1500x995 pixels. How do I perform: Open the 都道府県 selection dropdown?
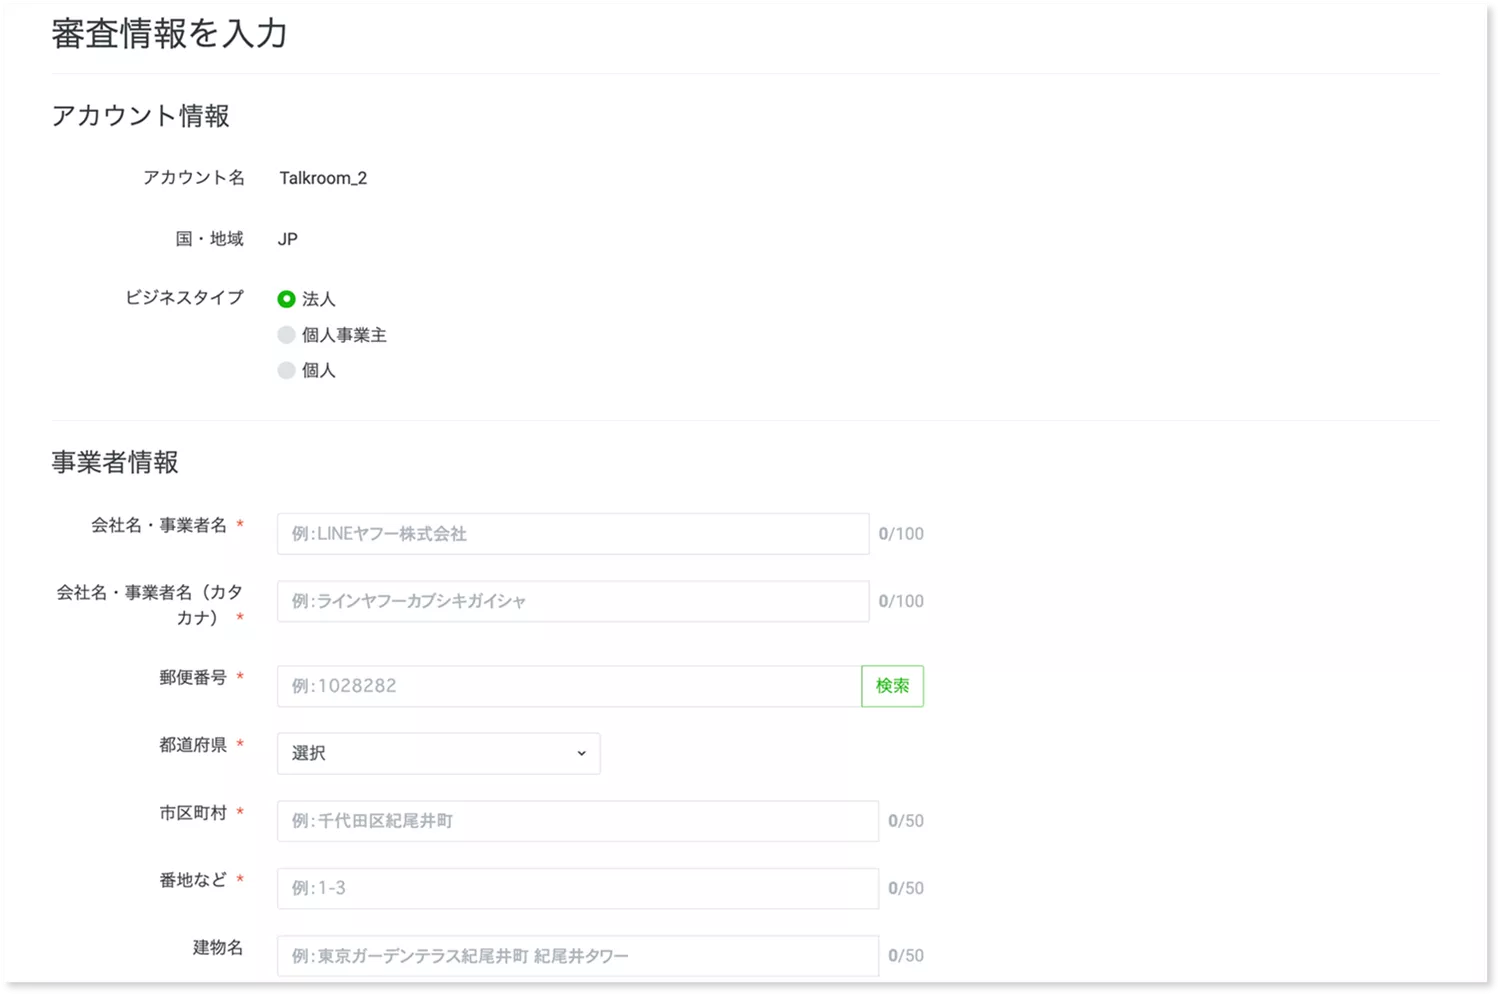pos(438,753)
